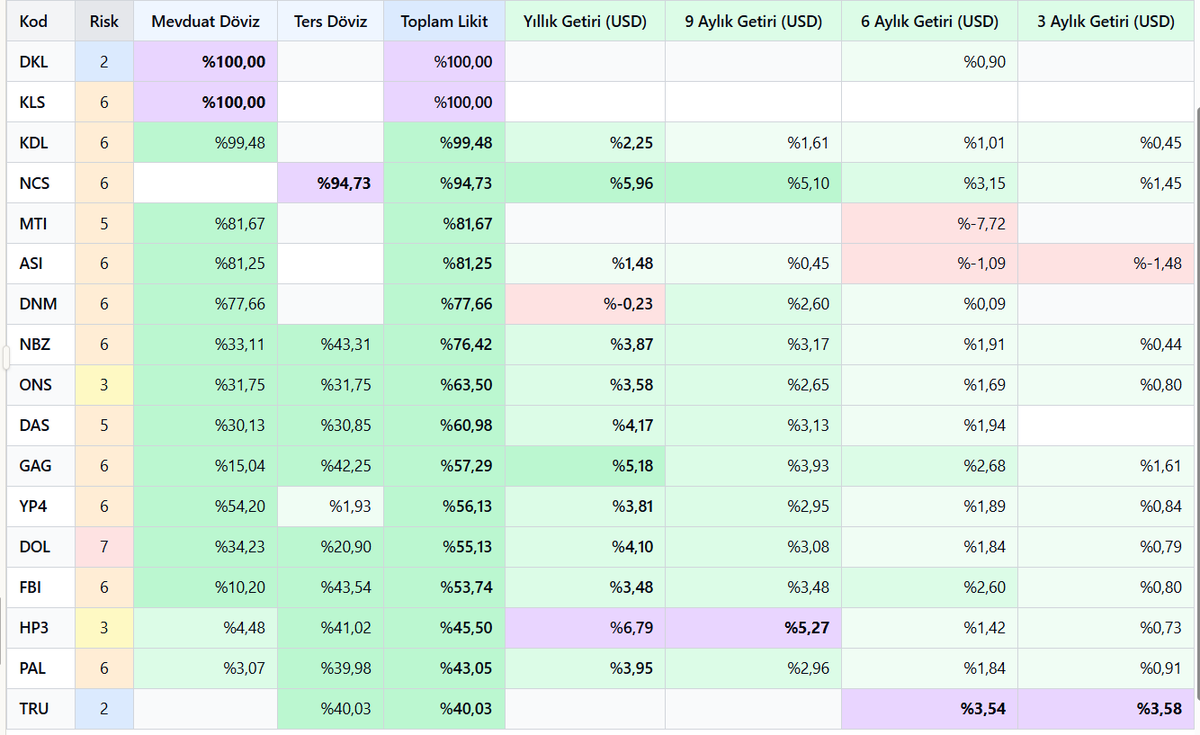Select the Mevduat Döviz column header
Viewport: 1200px width, 735px height.
pos(205,21)
